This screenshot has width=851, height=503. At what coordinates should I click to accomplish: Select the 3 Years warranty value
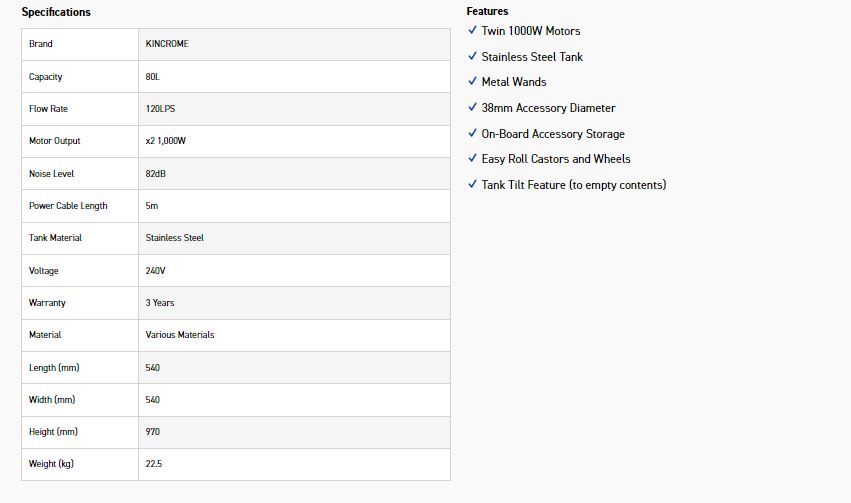[160, 303]
